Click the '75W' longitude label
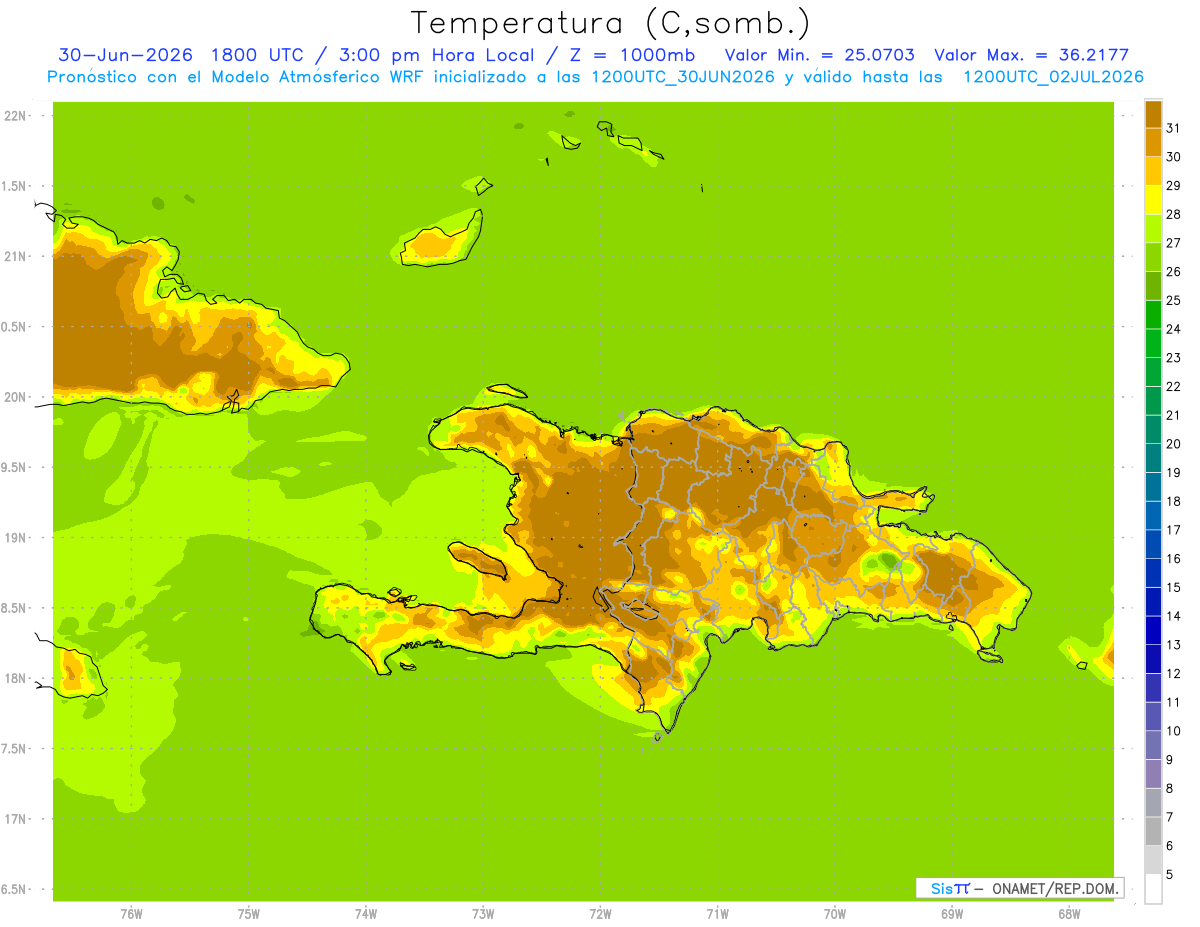The height and width of the screenshot is (927, 1200). click(x=248, y=913)
